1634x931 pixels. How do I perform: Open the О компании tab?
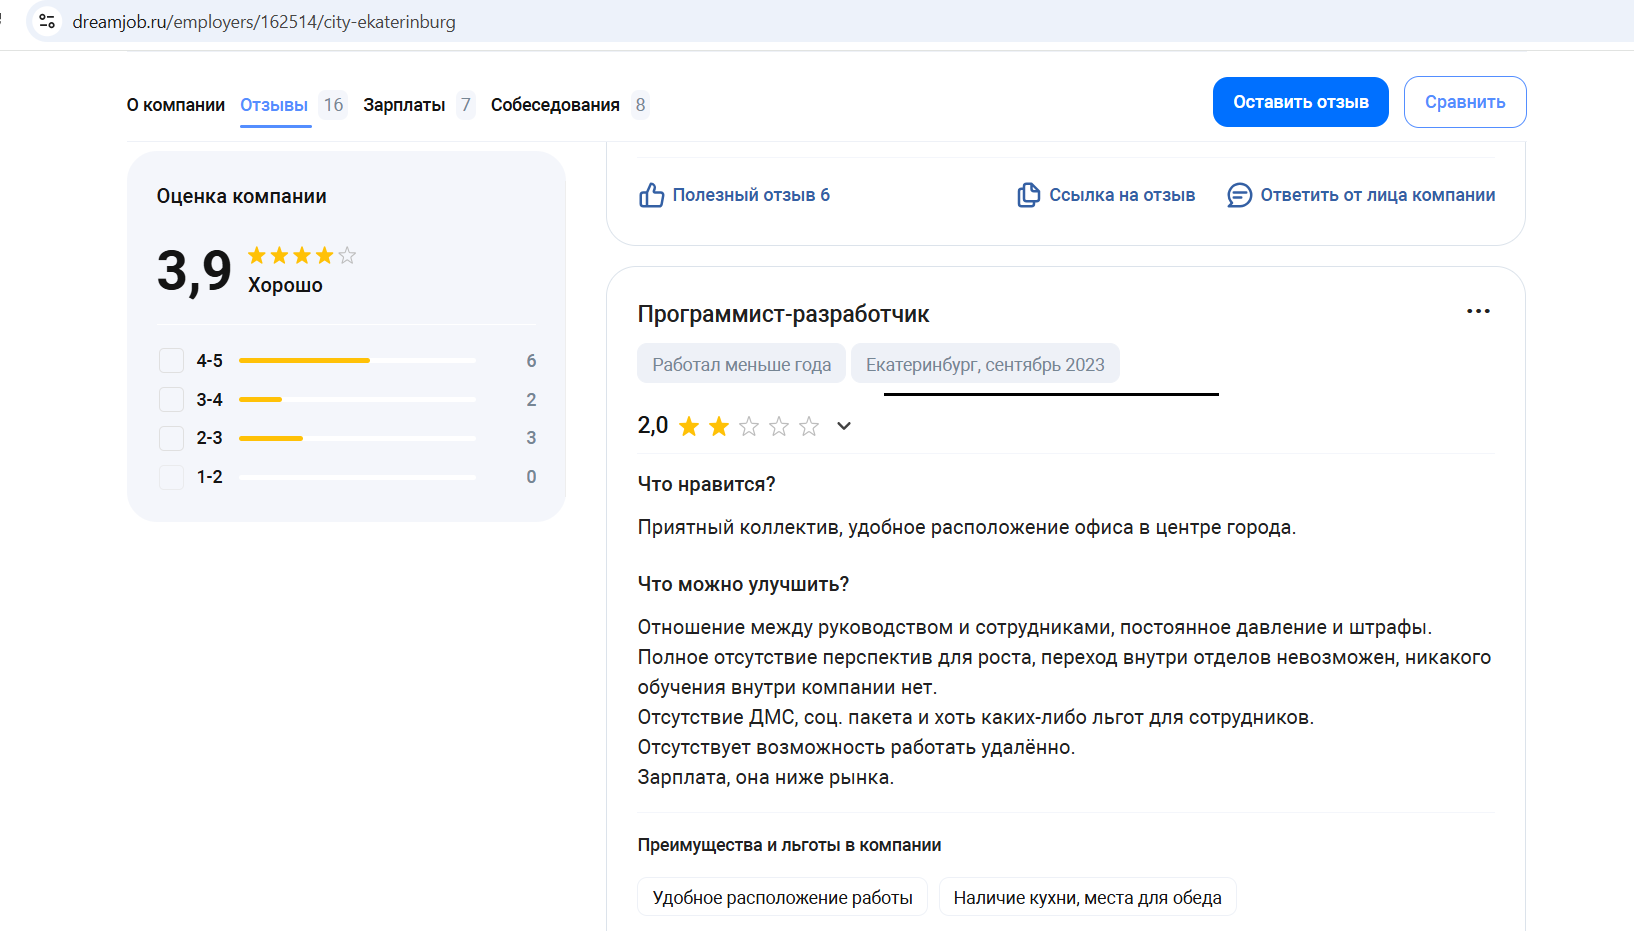click(x=175, y=105)
